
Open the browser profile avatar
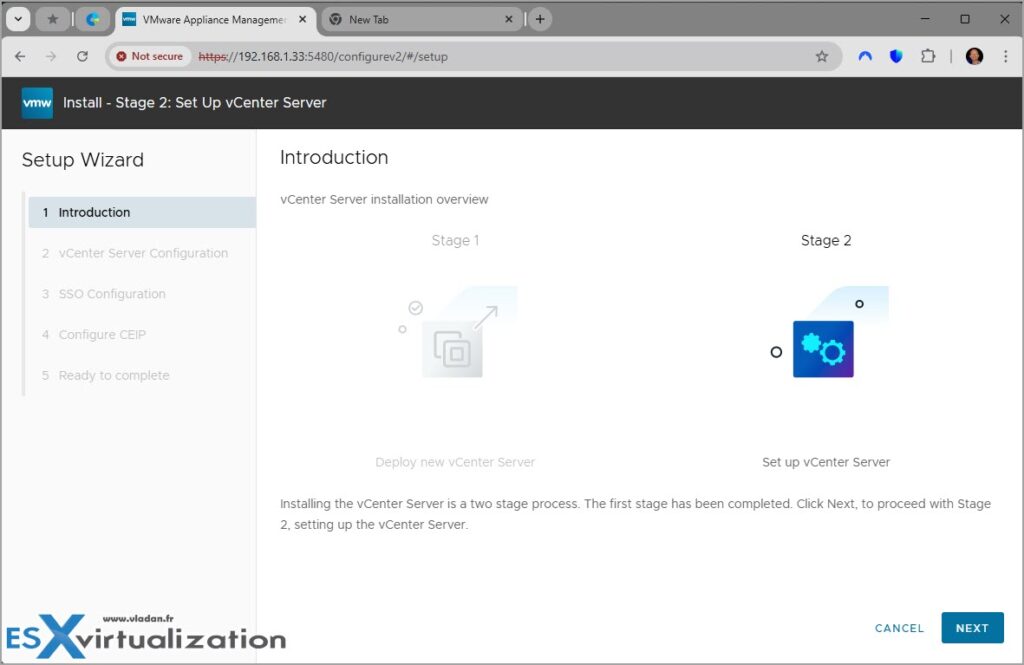974,56
